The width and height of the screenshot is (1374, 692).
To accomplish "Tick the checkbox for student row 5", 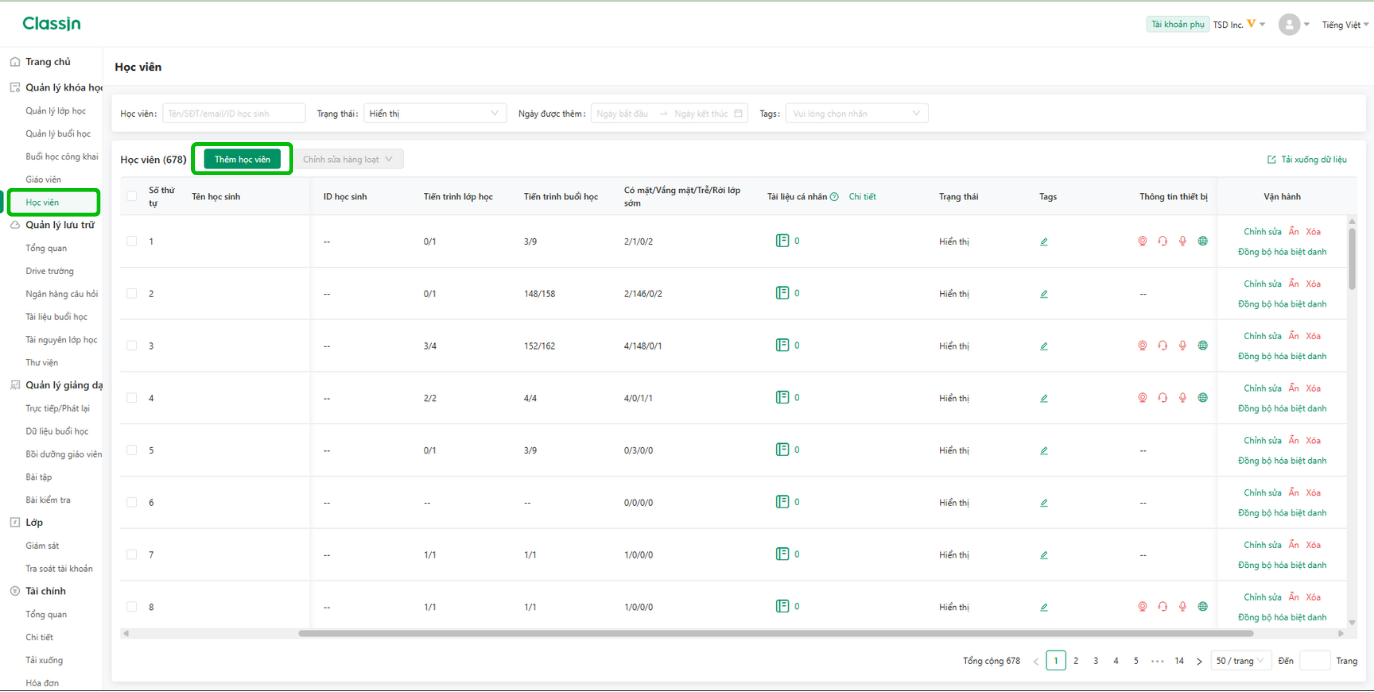I will (132, 450).
